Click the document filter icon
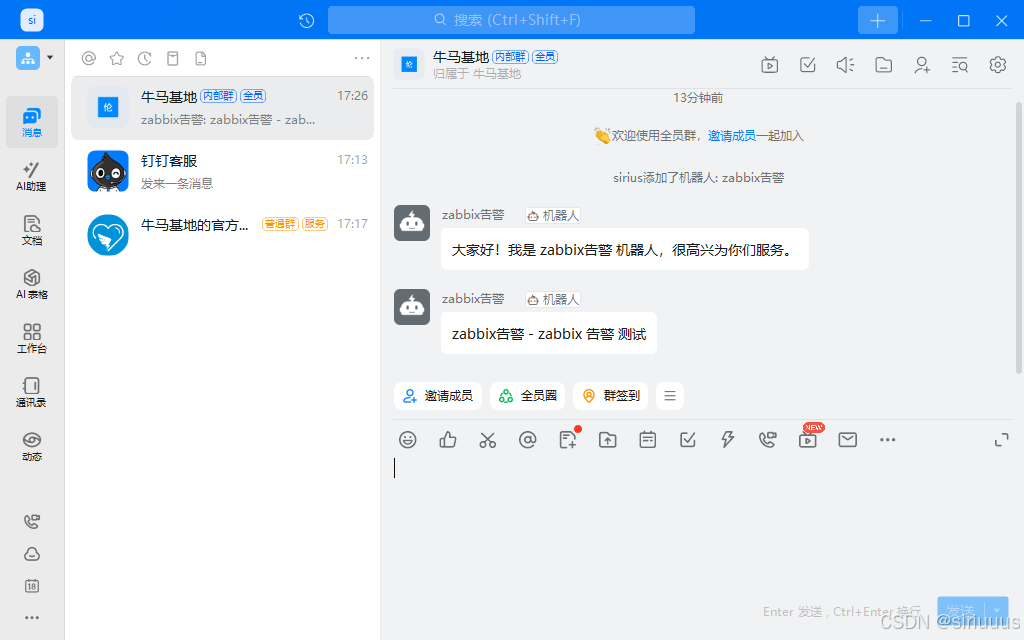This screenshot has width=1024, height=640. tap(201, 59)
